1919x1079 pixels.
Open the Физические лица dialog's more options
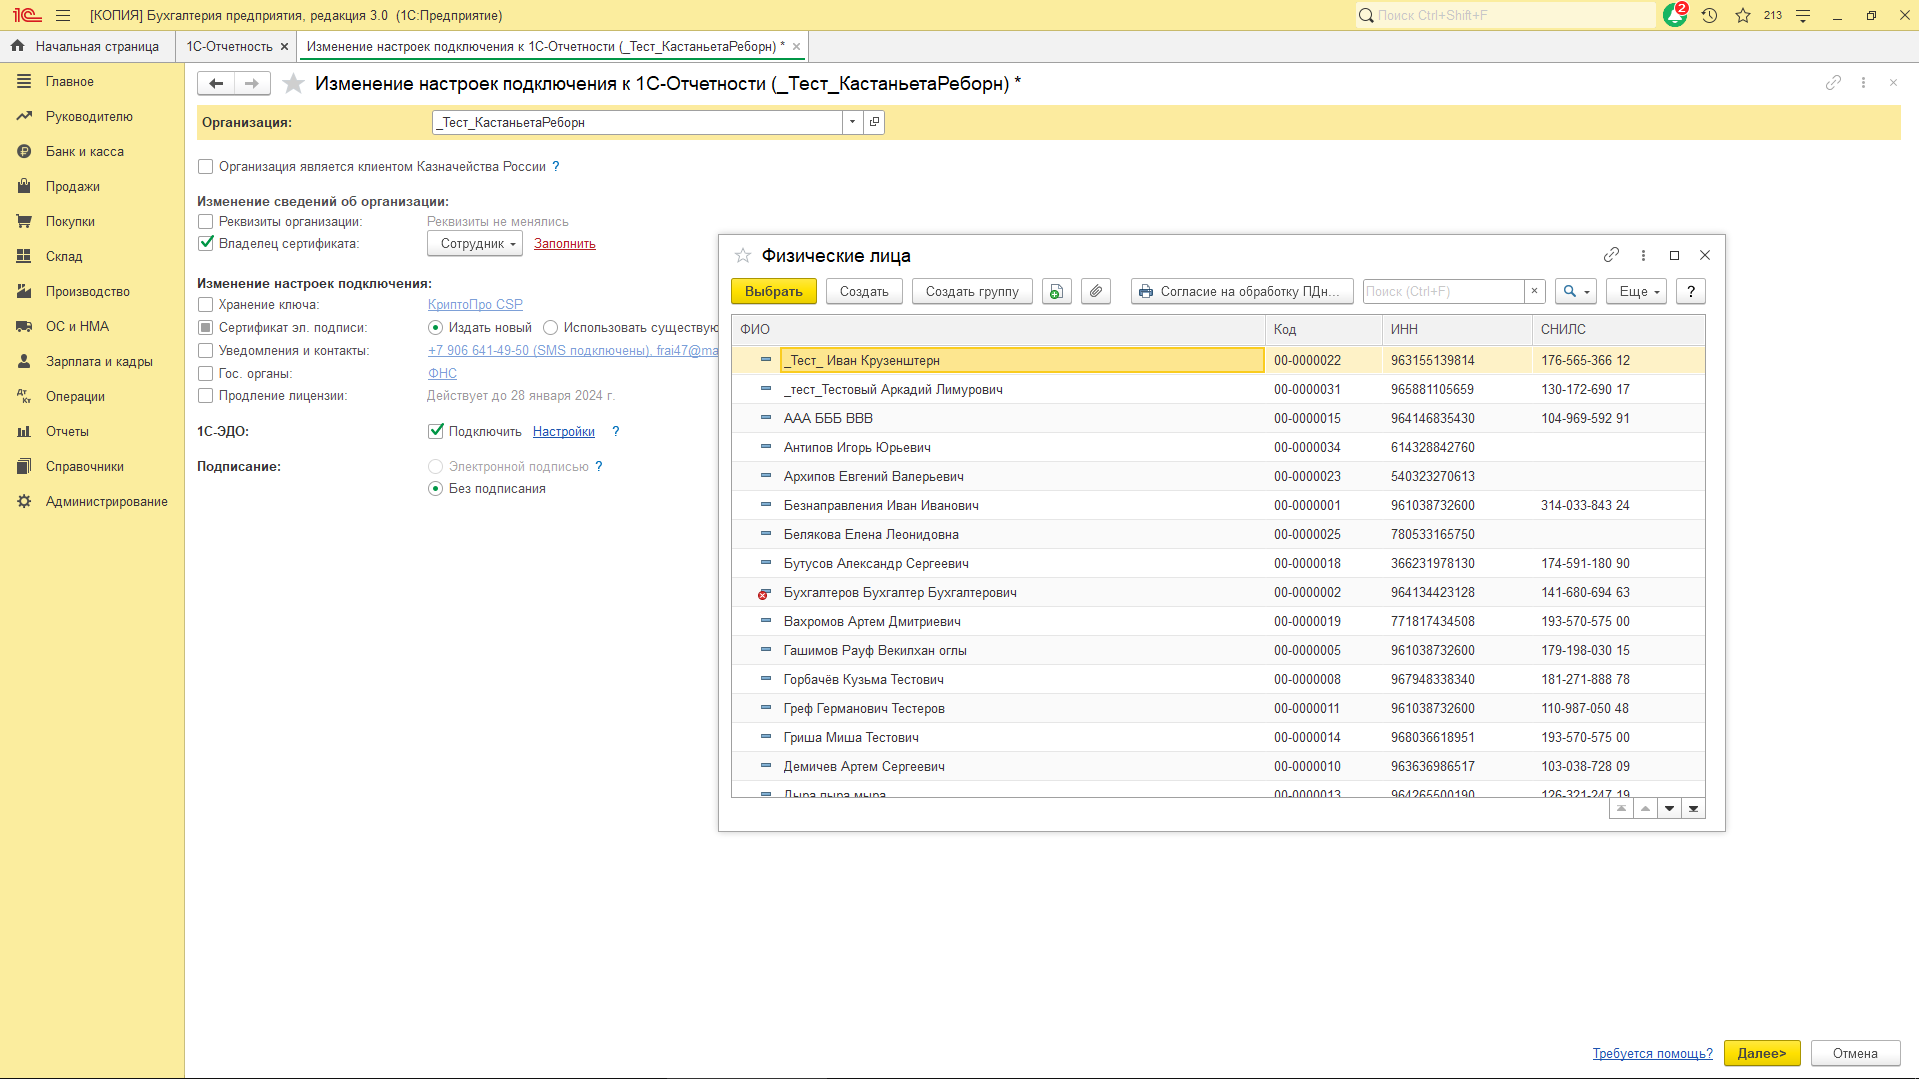[1643, 255]
